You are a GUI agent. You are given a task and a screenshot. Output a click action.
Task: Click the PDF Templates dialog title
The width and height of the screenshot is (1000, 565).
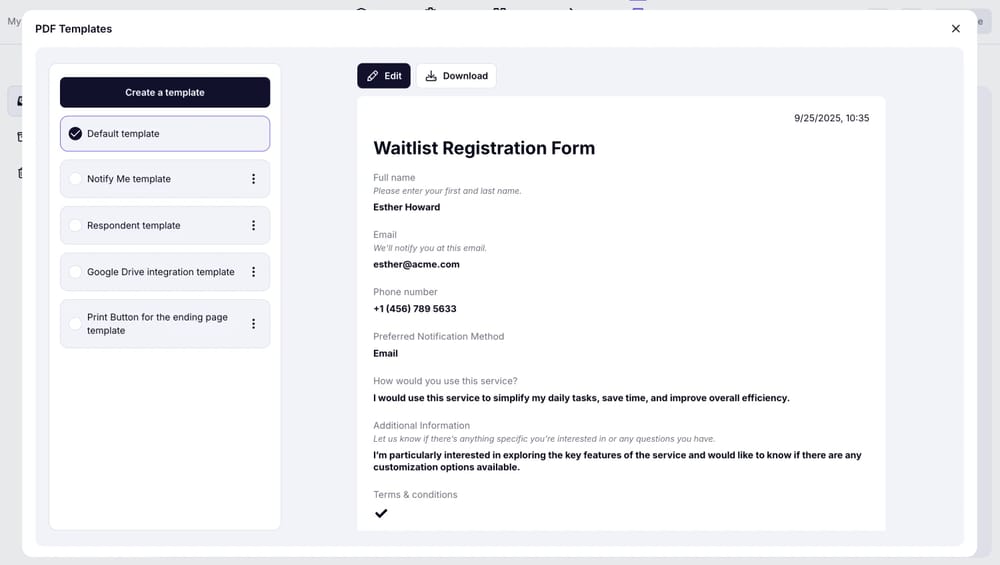click(73, 29)
